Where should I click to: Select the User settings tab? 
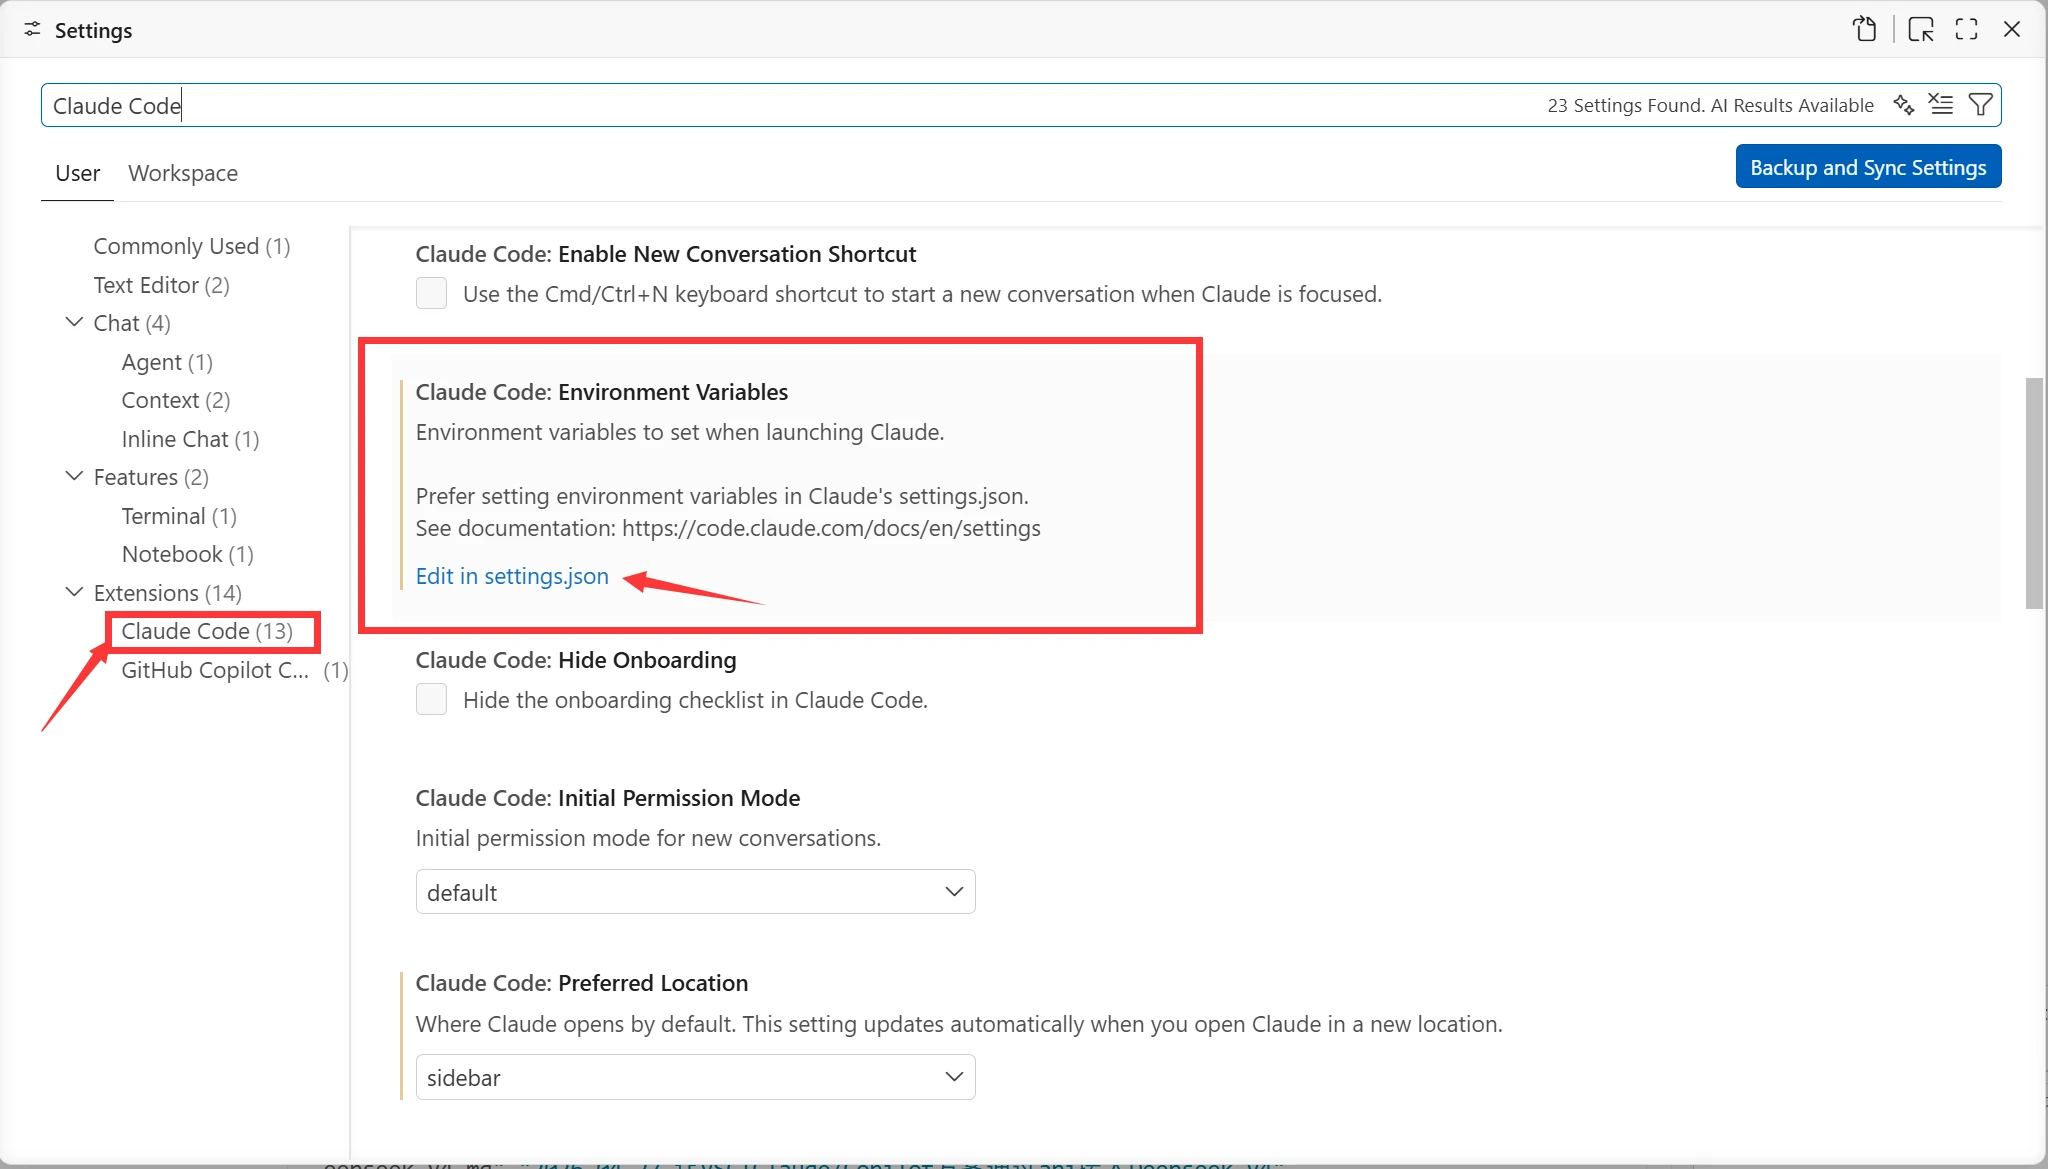click(x=77, y=173)
